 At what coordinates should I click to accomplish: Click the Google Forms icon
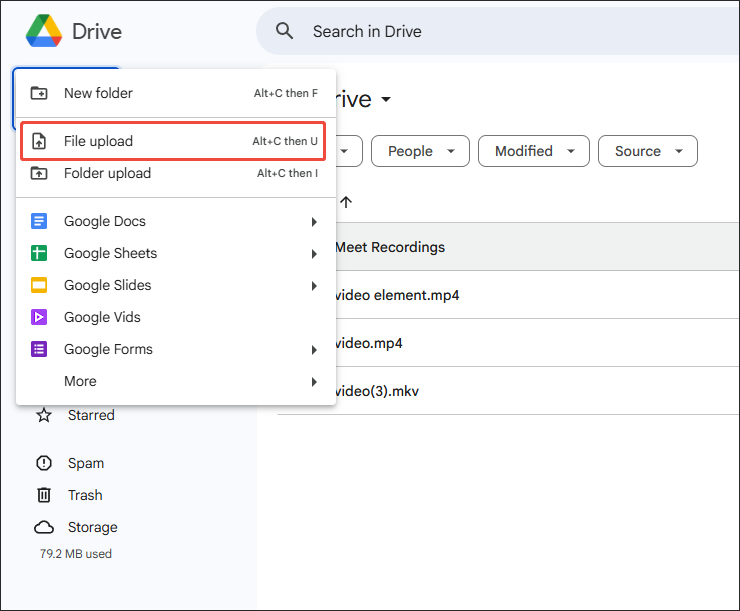tap(39, 349)
